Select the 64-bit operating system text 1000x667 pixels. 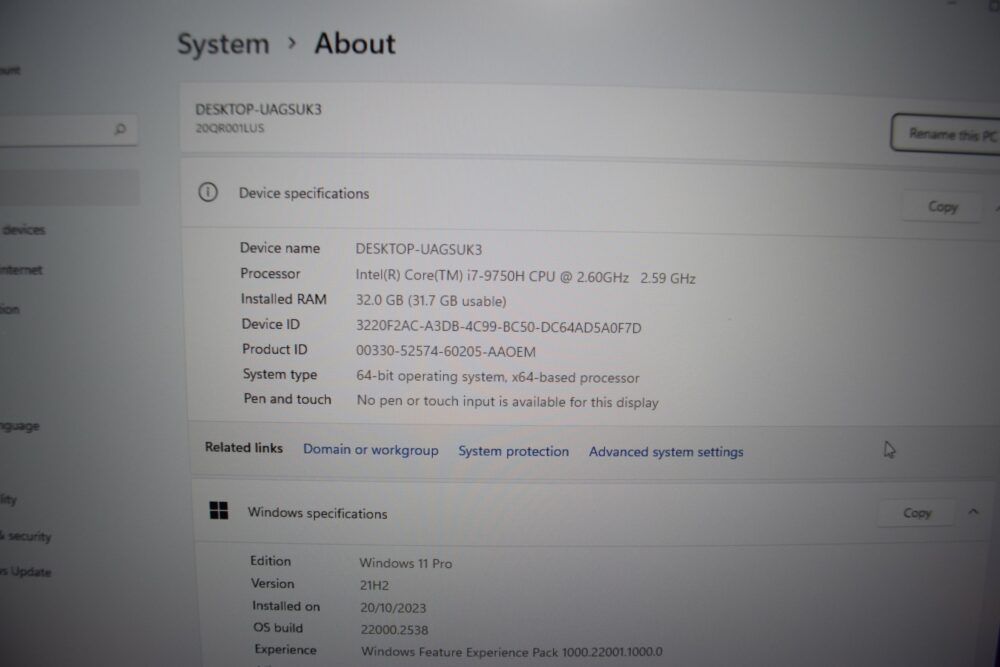(497, 377)
